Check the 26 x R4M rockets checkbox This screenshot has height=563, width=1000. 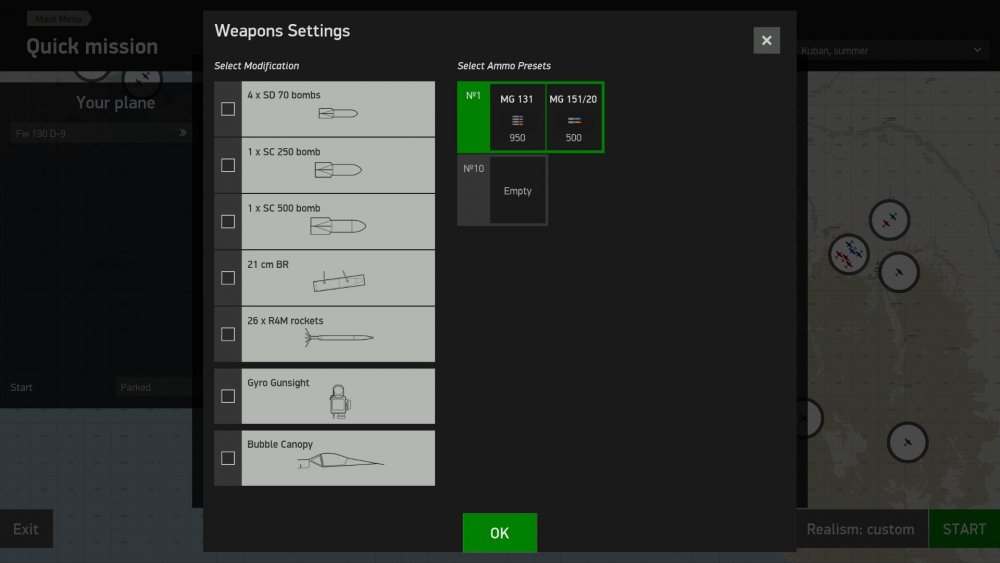pos(228,334)
